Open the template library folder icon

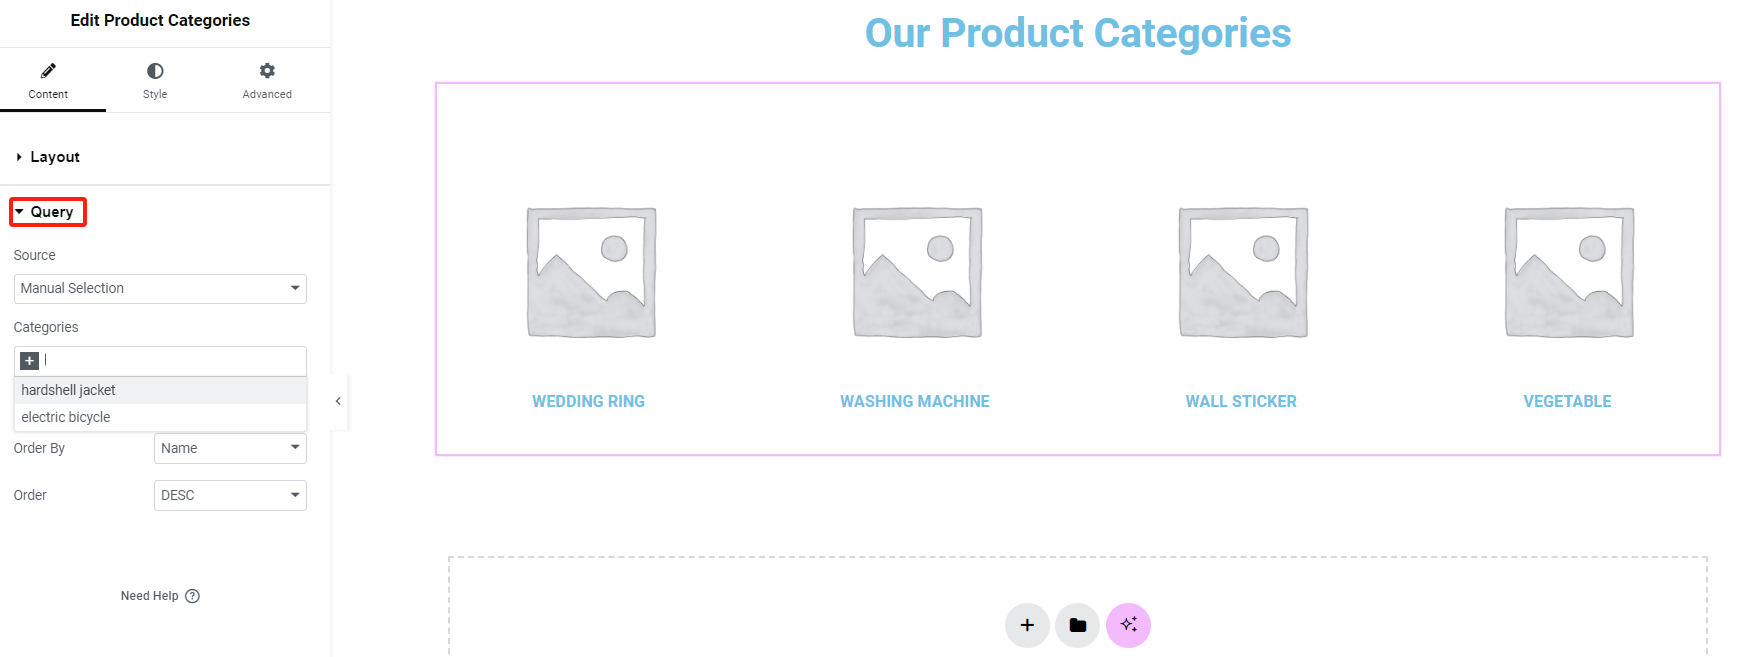coord(1077,624)
